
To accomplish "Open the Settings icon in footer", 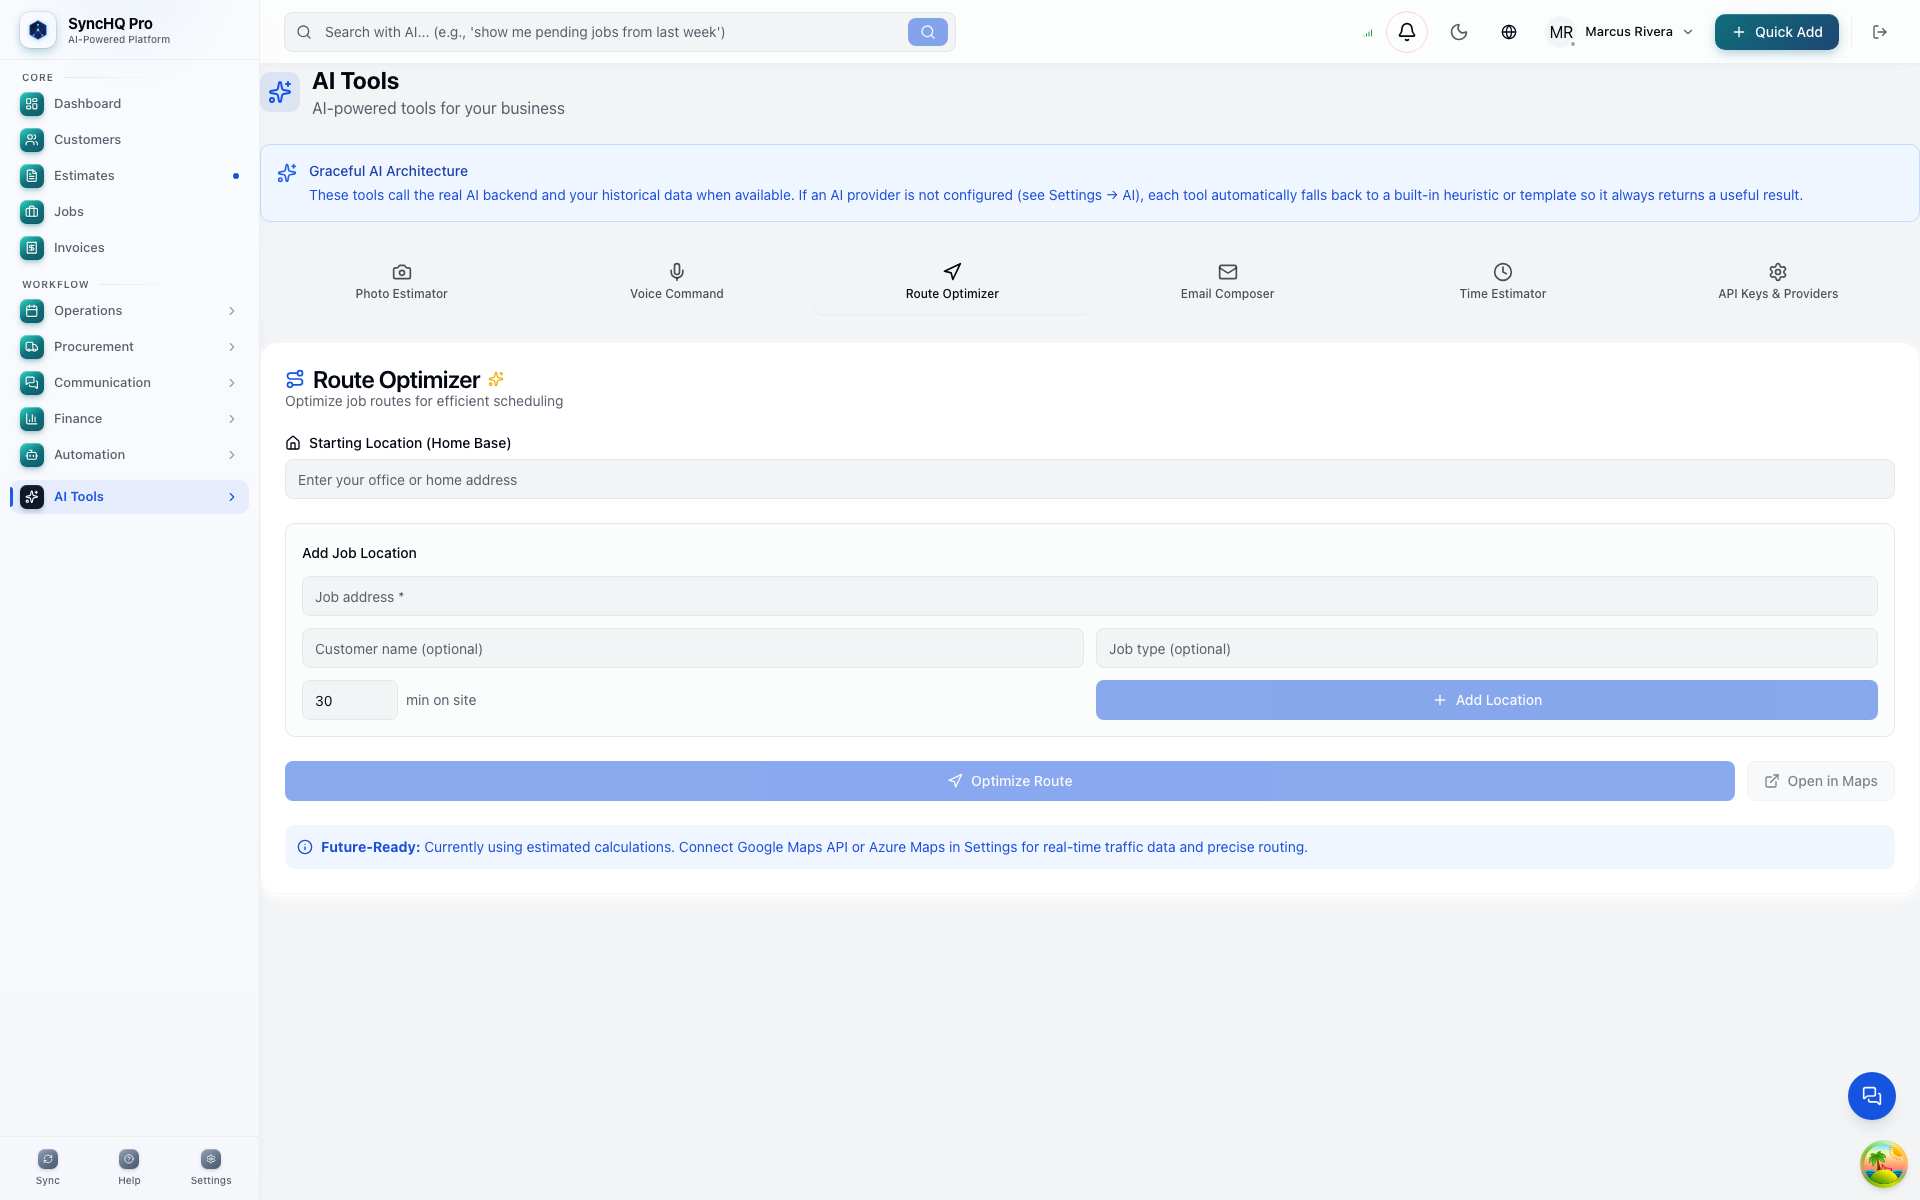I will [x=211, y=1159].
